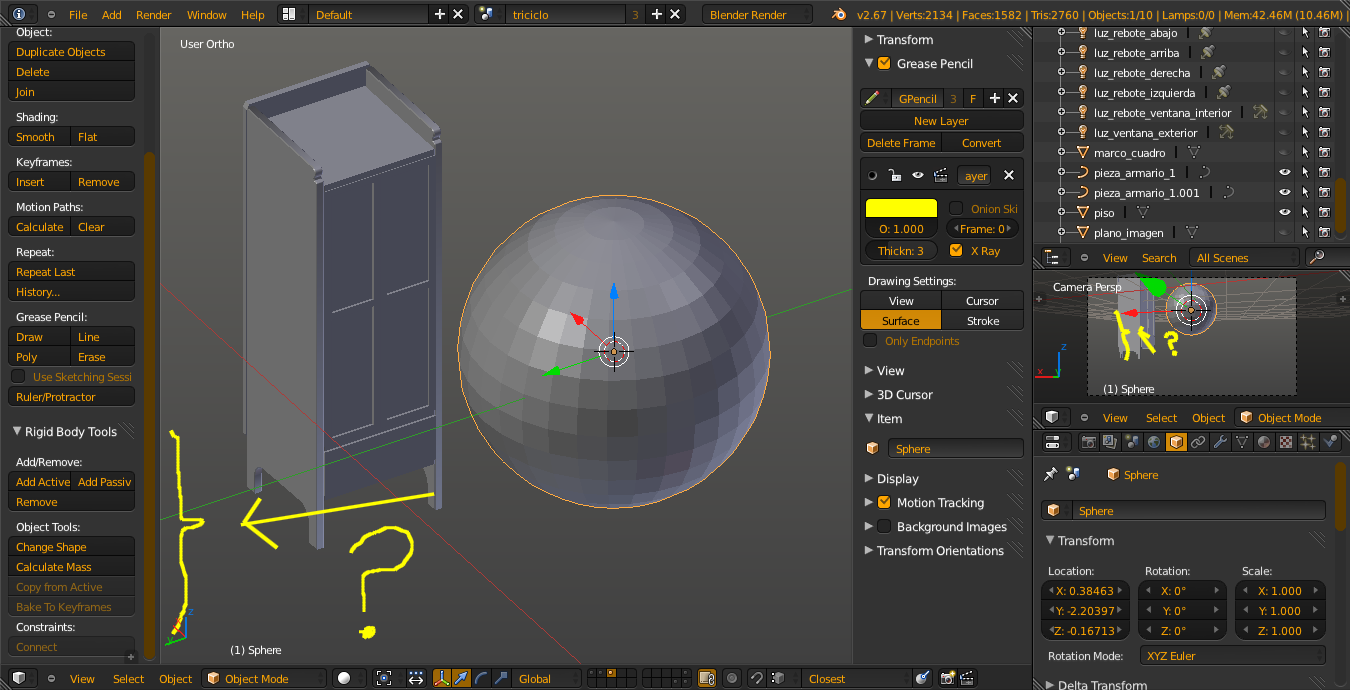Open the Scene properties tab
The image size is (1350, 690).
1132,442
